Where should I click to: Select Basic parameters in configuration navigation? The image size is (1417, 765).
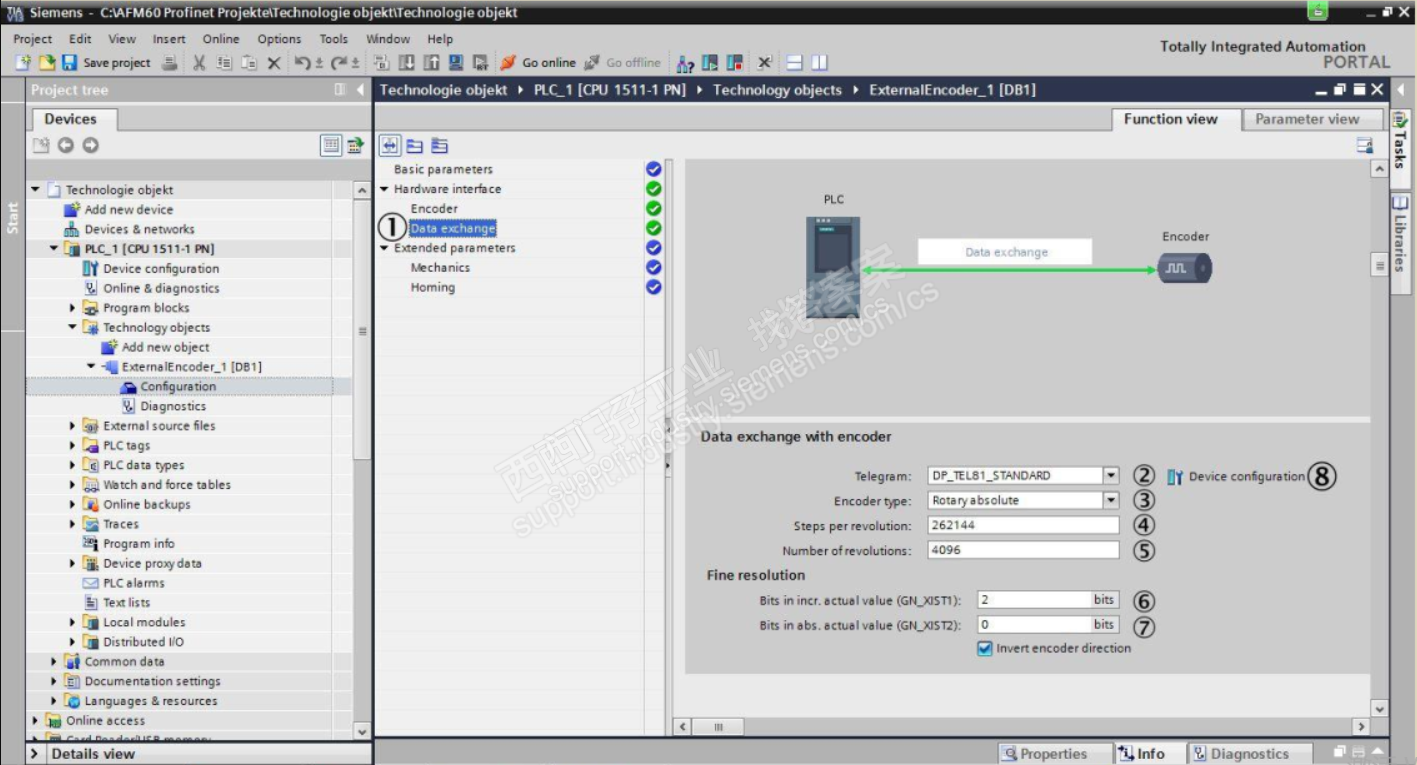click(443, 170)
